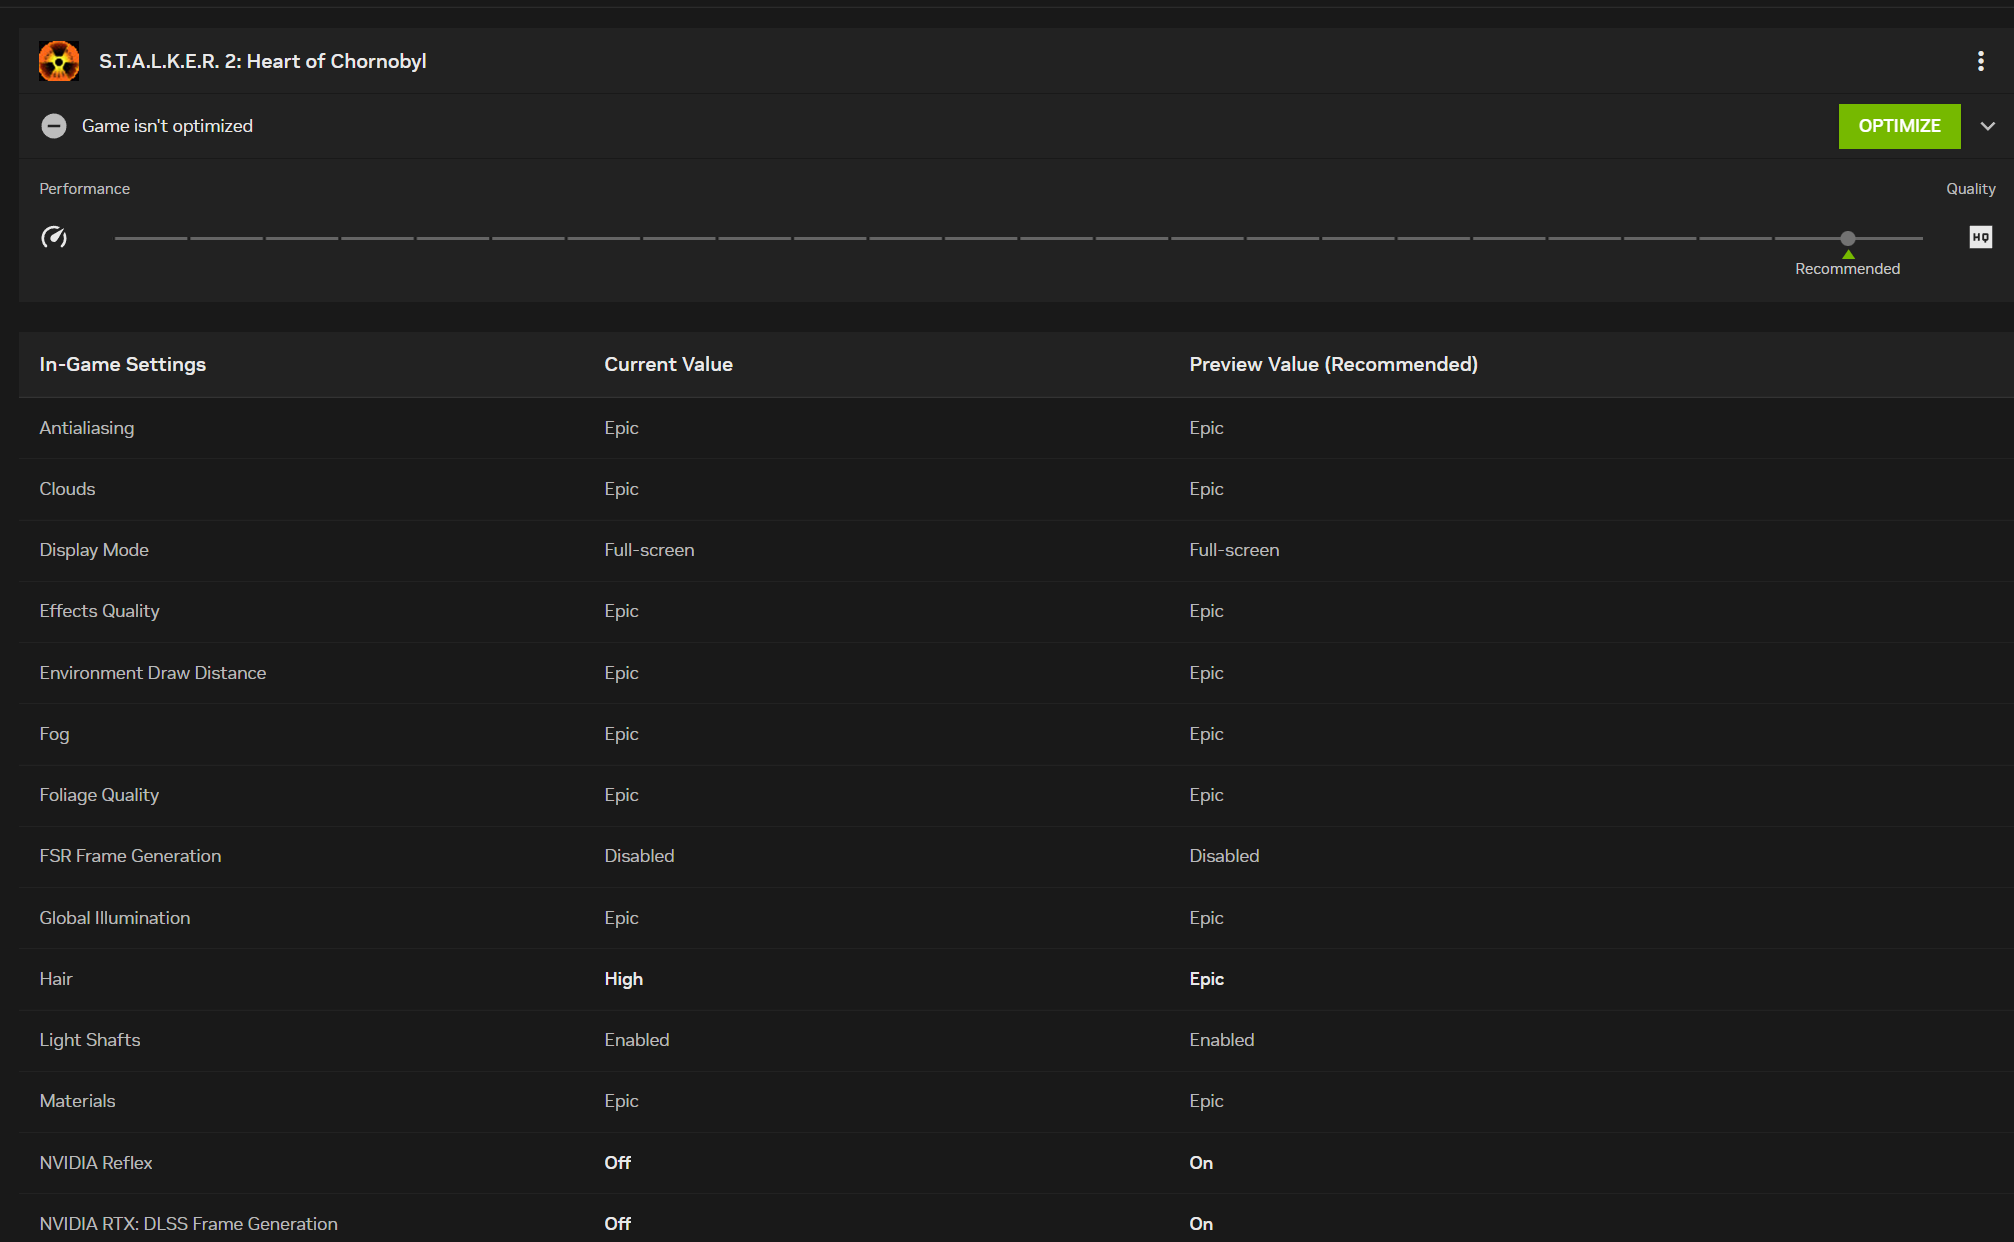Click the 'Performance' slider label

pos(85,189)
